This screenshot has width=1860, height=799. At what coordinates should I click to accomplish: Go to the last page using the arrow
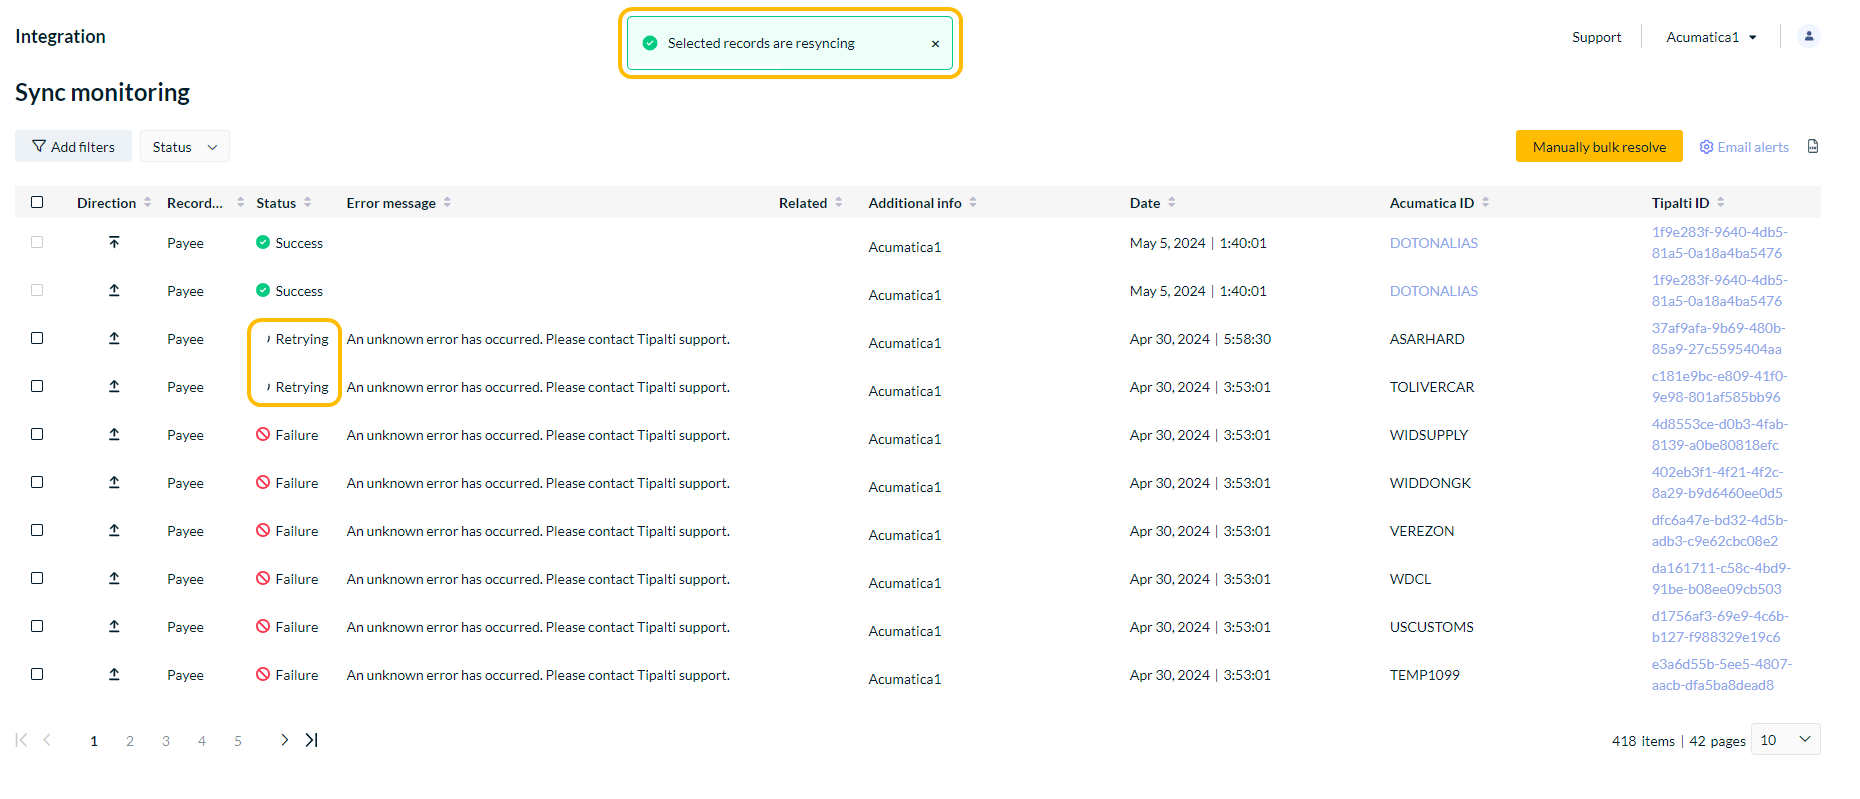pos(312,740)
